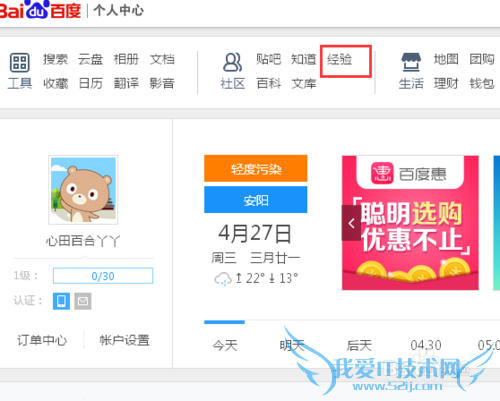This screenshot has height=401, width=500.
Task: Click the 轻度污染 air quality badge
Action: [x=256, y=168]
